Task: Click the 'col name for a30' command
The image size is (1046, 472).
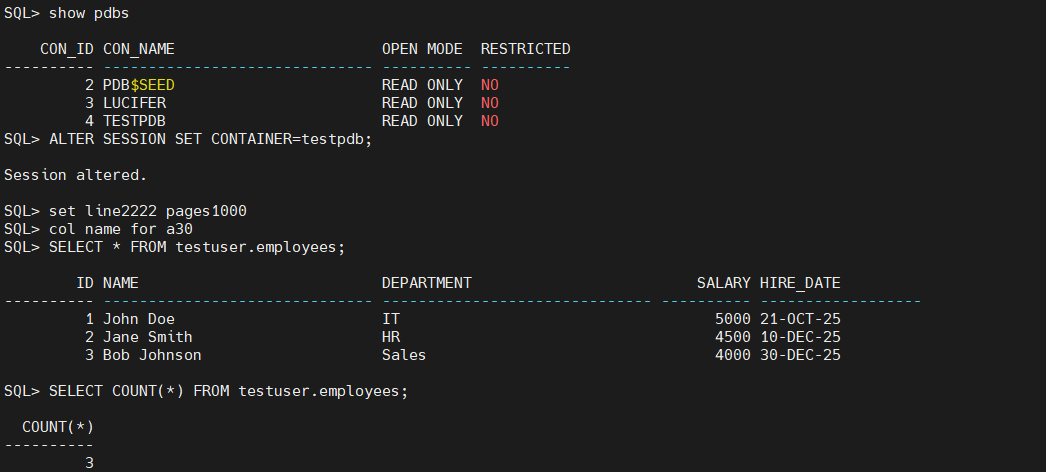Action: [x=120, y=229]
